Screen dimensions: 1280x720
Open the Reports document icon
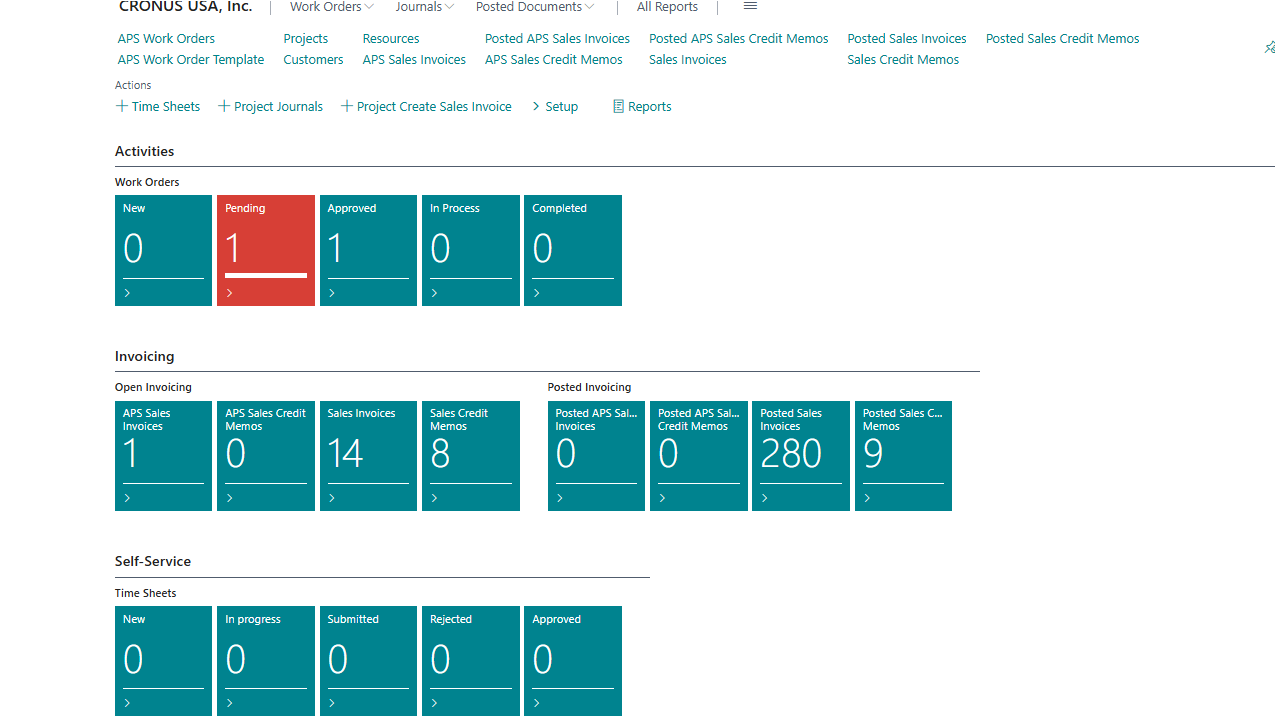(x=618, y=106)
